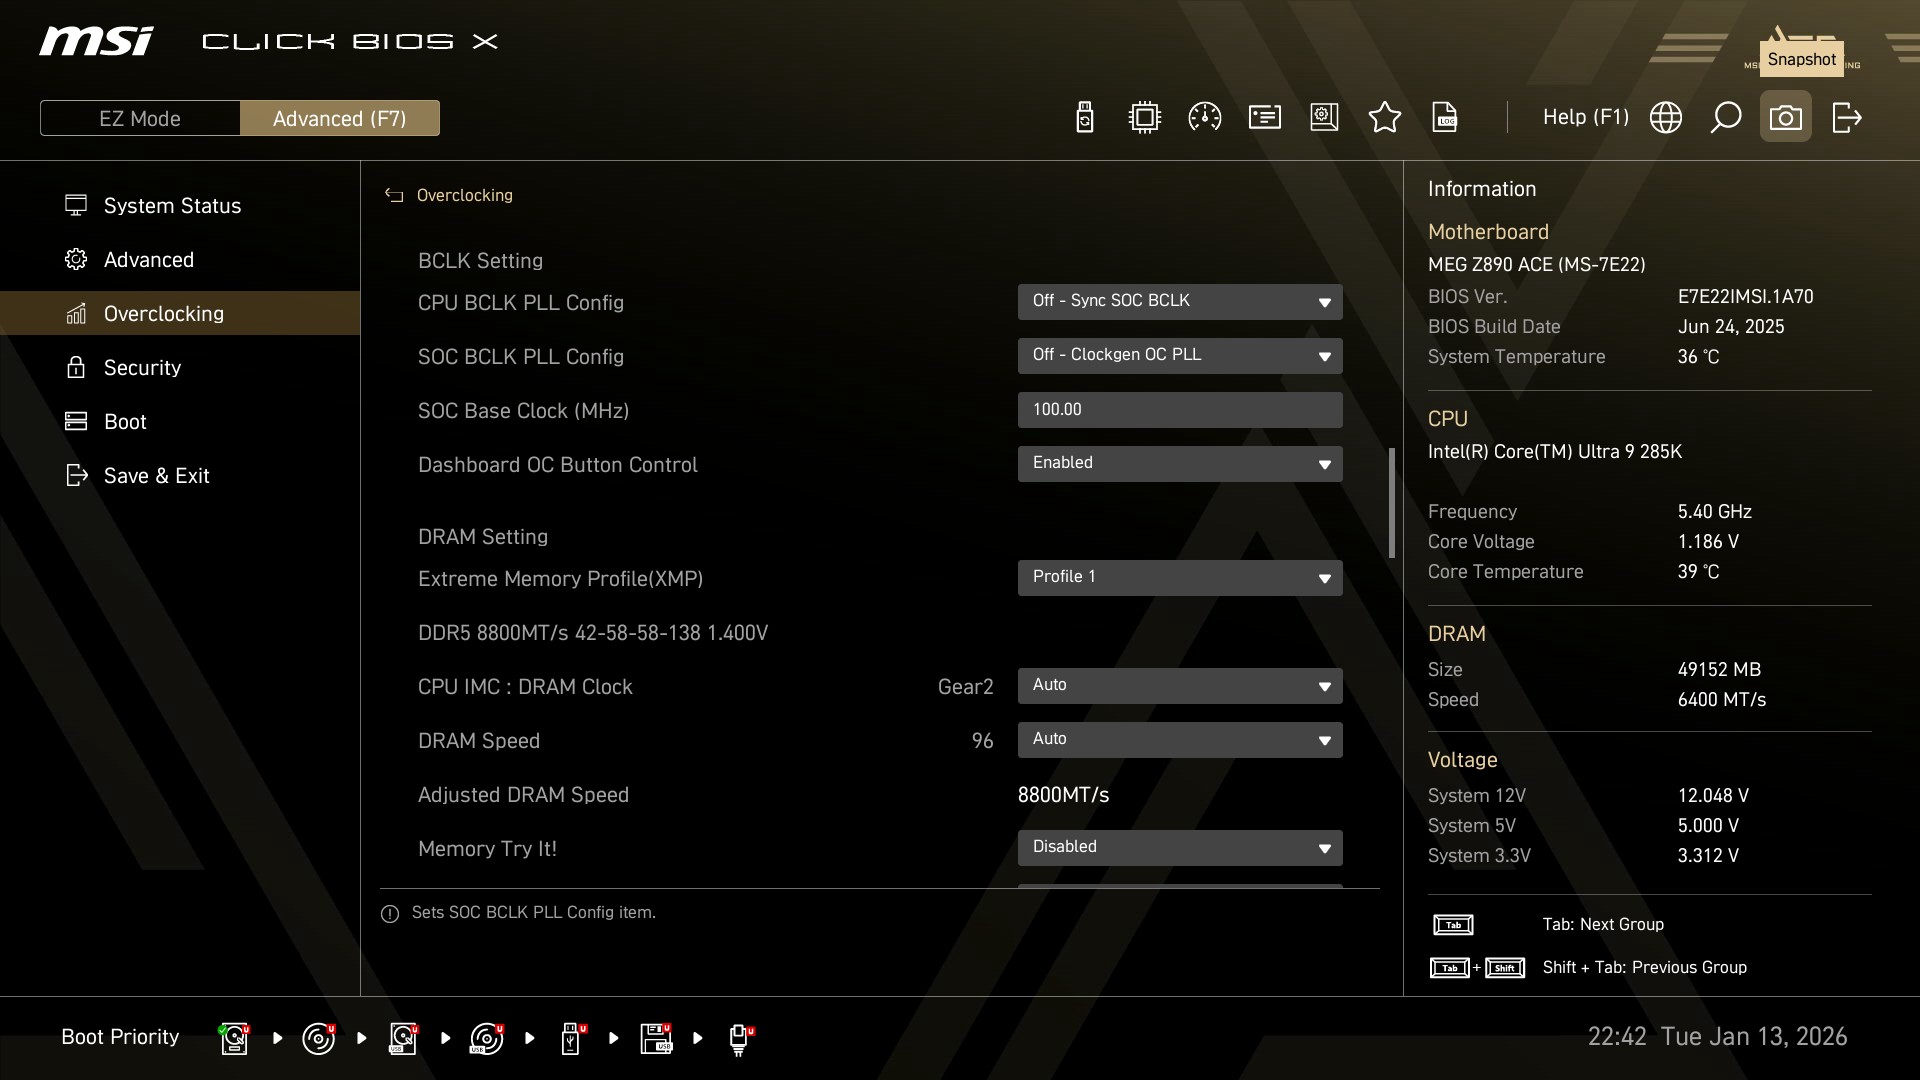Viewport: 1920px width, 1080px height.
Task: Change language with the globe icon
Action: click(1665, 118)
